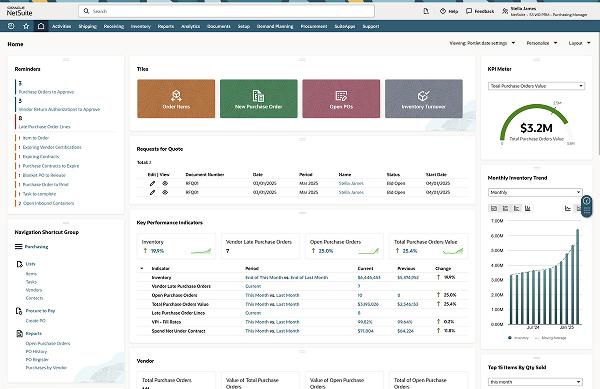Image resolution: width=600 pixels, height=389 pixels.
Task: Click Purchases by Vendor report shortcut
Action: 46,368
